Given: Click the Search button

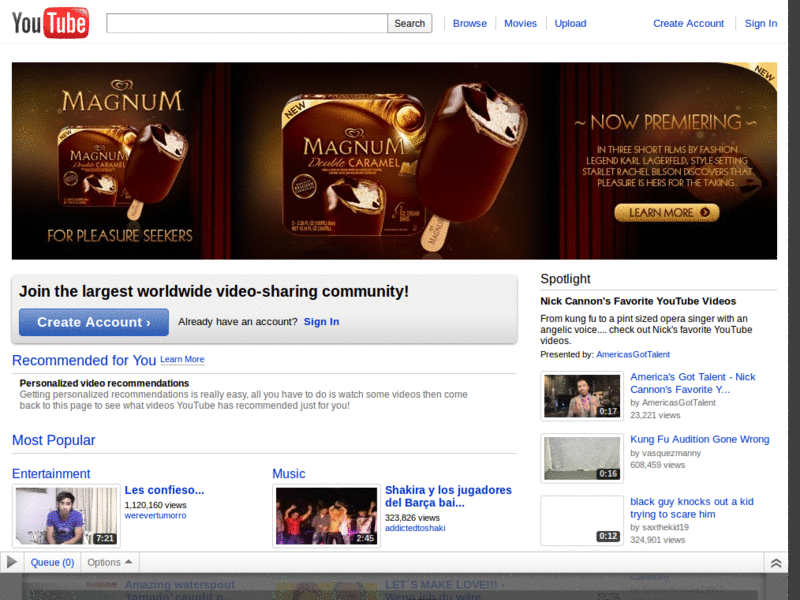Looking at the screenshot, I should pyautogui.click(x=410, y=23).
